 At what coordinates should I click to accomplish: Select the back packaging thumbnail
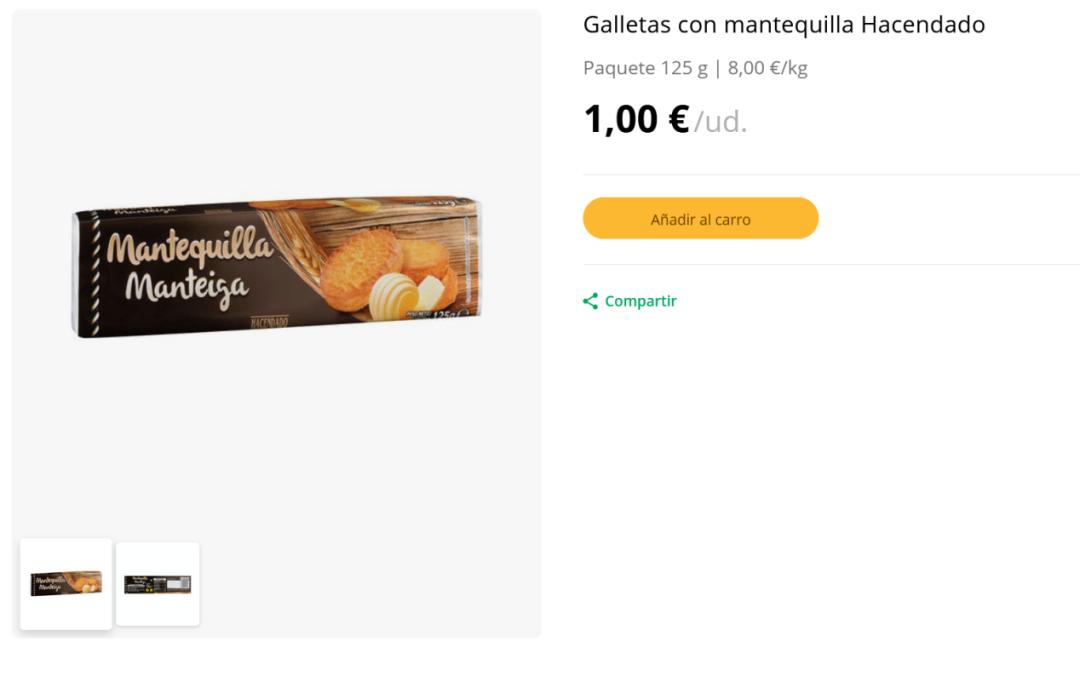pos(157,584)
